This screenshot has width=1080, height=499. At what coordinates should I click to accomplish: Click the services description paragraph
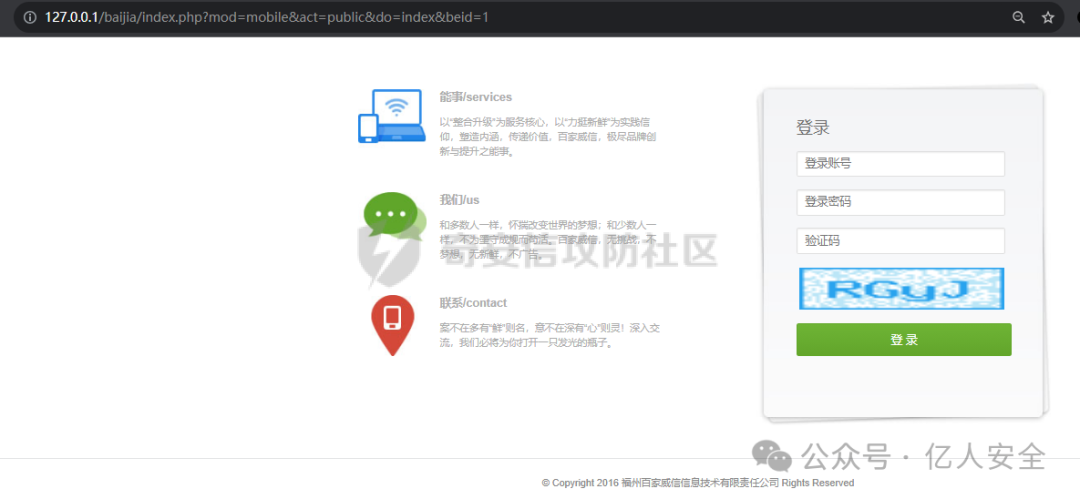tap(548, 137)
